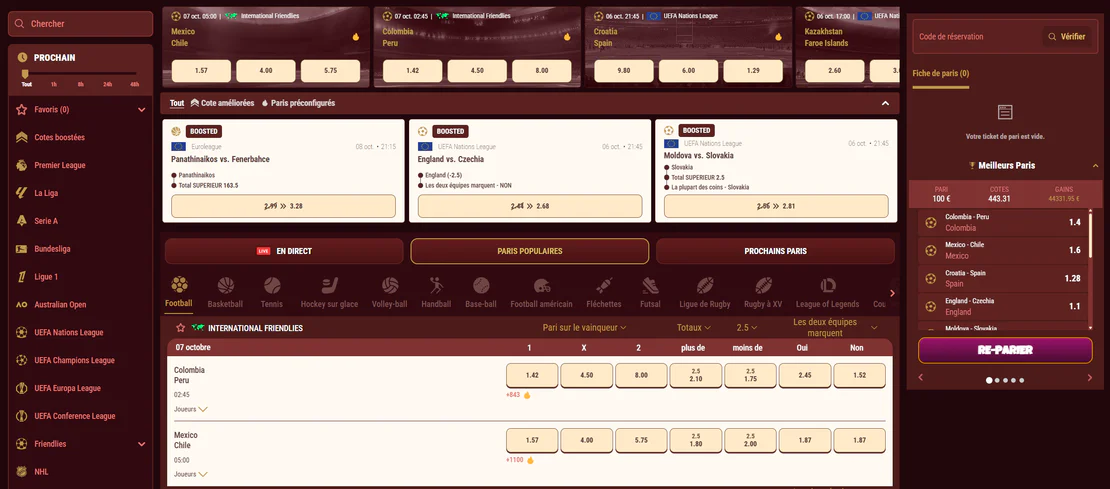Open the Pari sur le vainqueur dropdown

pyautogui.click(x=585, y=328)
